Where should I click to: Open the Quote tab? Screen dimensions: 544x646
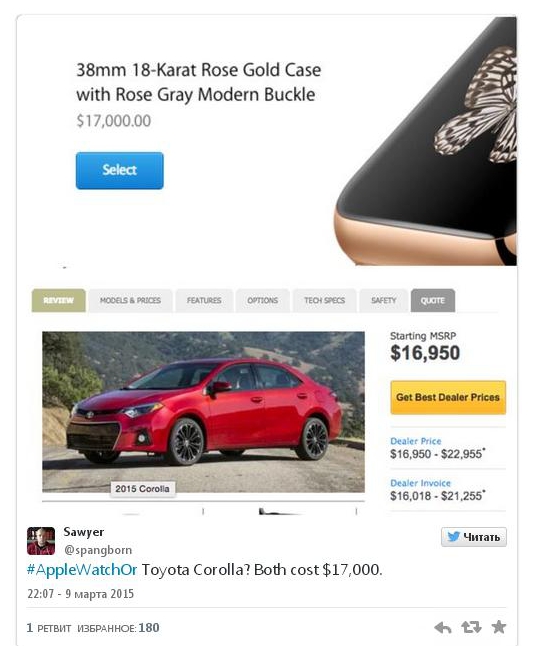(x=433, y=300)
